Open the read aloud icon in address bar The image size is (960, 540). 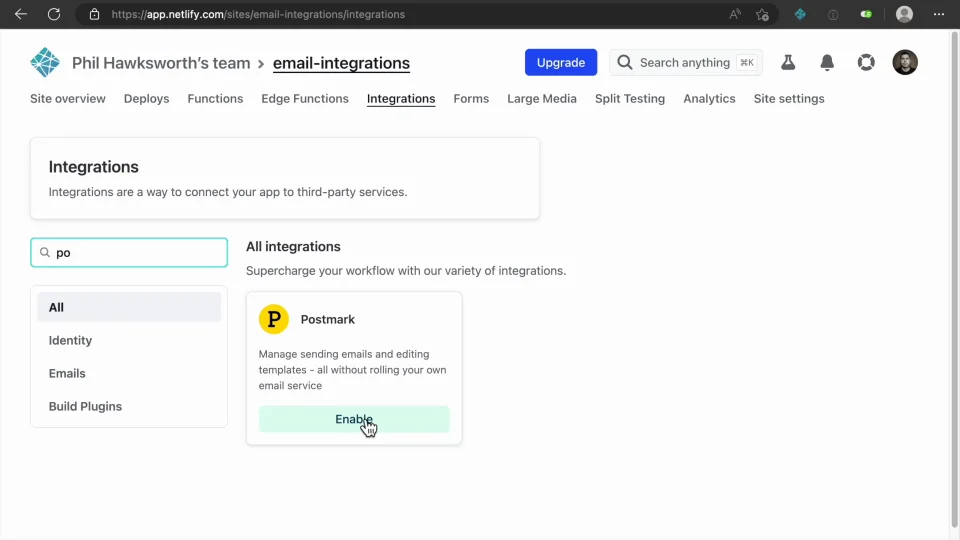point(735,14)
